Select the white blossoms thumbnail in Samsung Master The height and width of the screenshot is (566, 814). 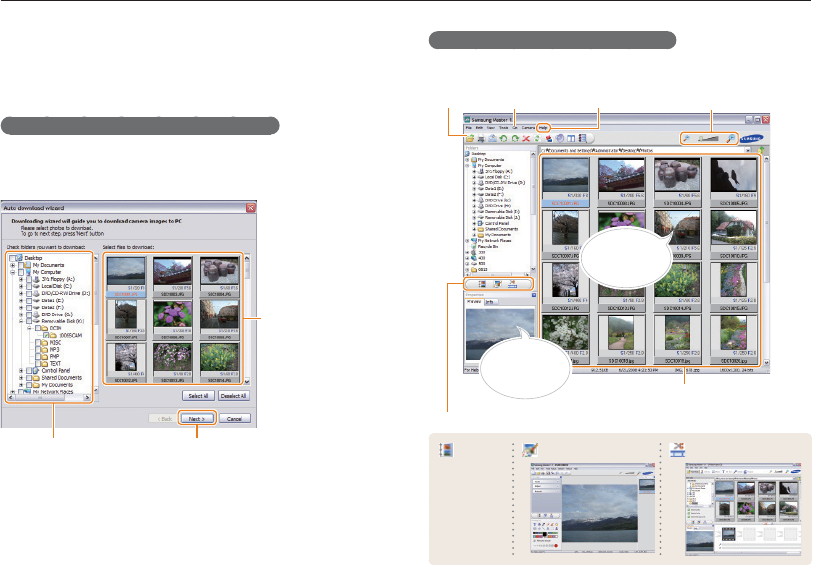point(565,339)
